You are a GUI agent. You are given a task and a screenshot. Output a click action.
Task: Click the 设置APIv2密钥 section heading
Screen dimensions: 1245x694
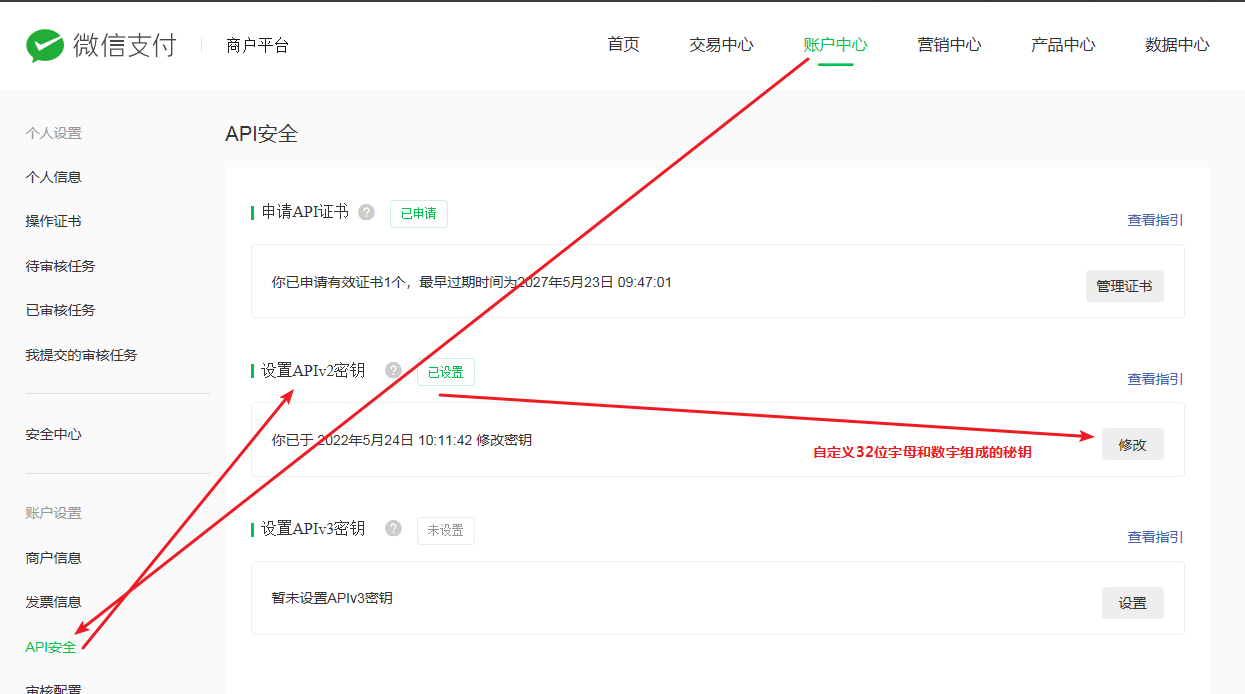coord(313,370)
